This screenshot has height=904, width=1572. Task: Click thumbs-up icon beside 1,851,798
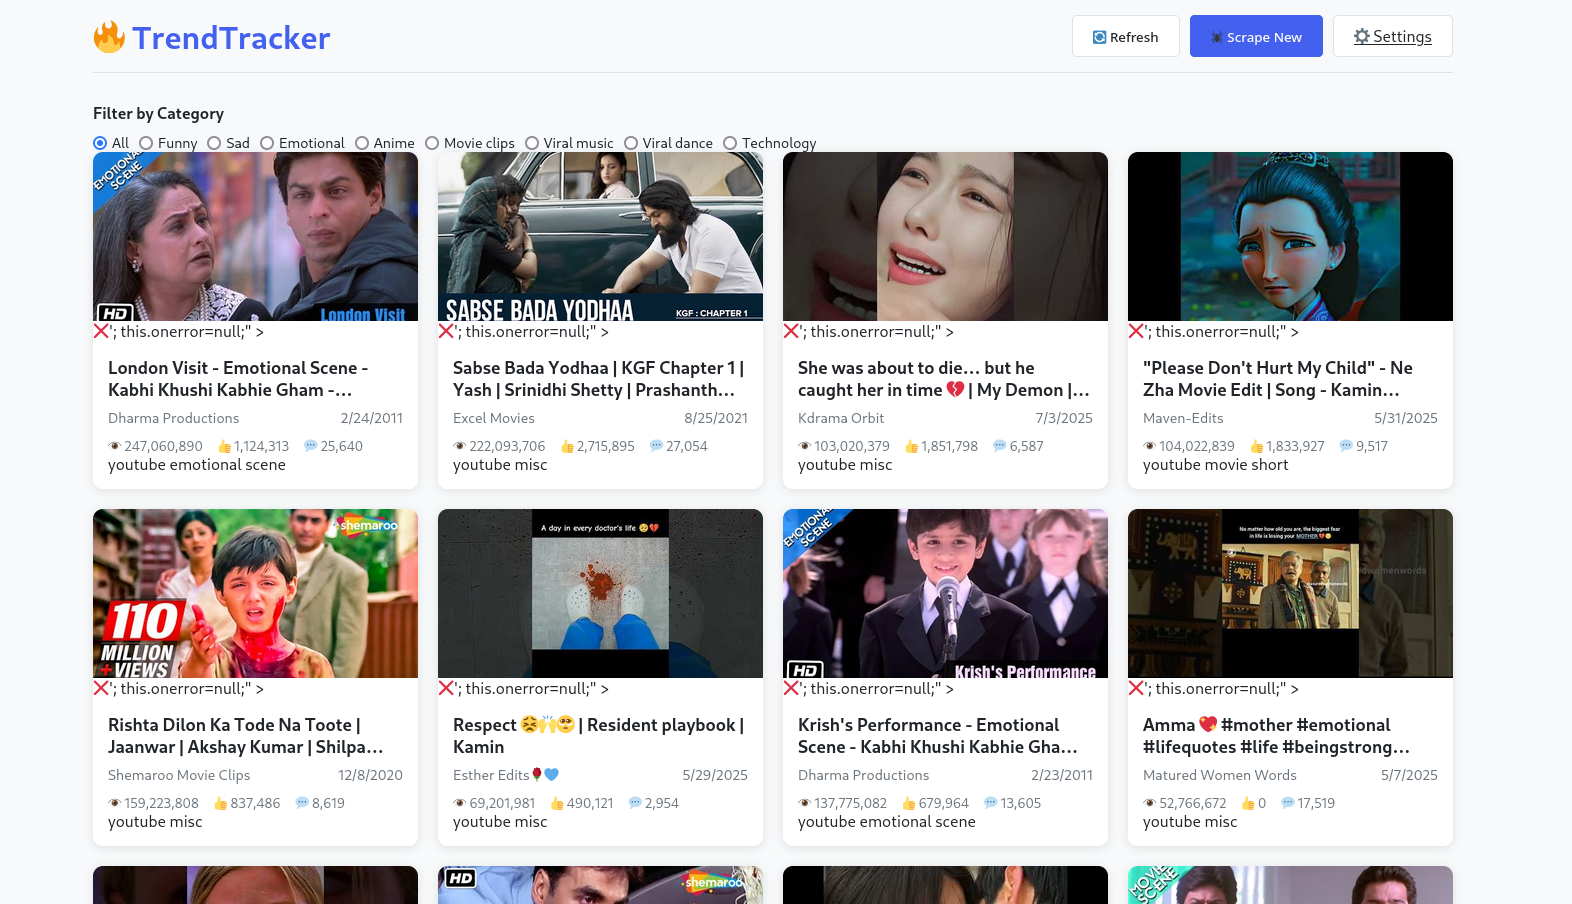click(912, 446)
